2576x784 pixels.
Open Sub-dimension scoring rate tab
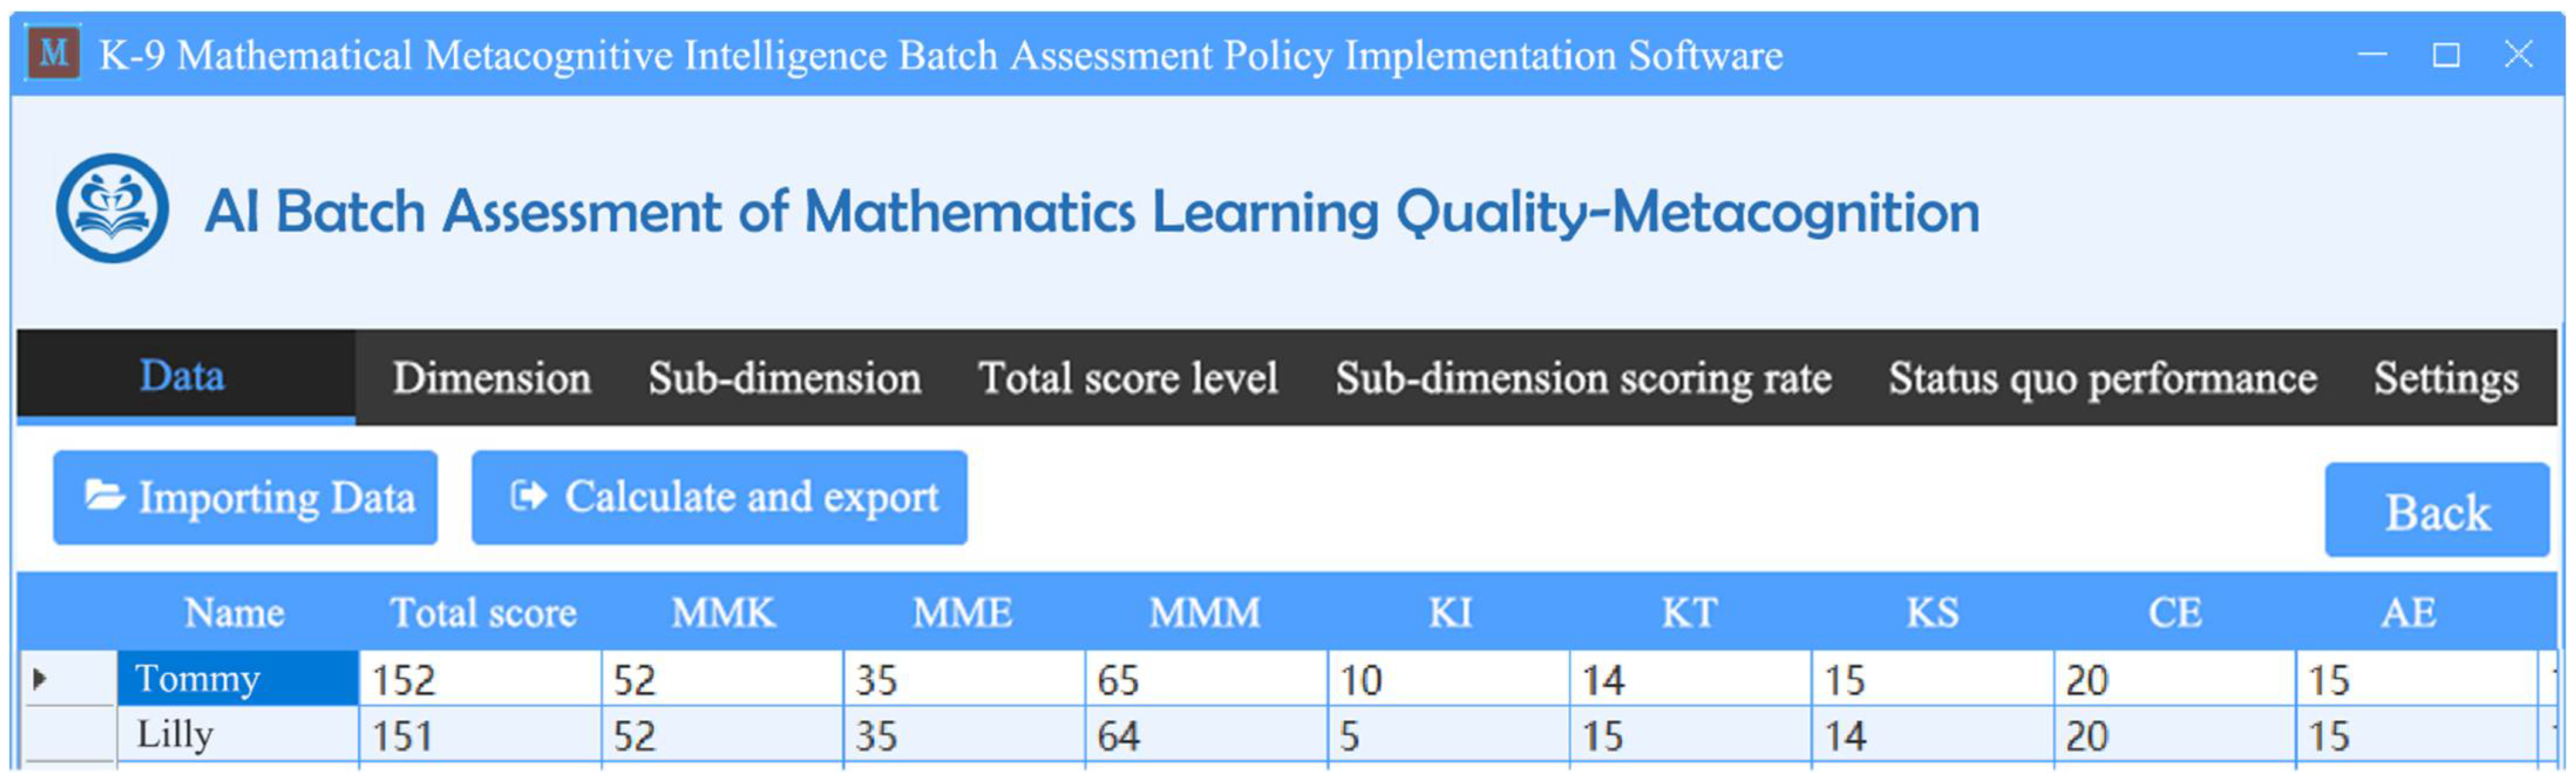coord(1583,379)
